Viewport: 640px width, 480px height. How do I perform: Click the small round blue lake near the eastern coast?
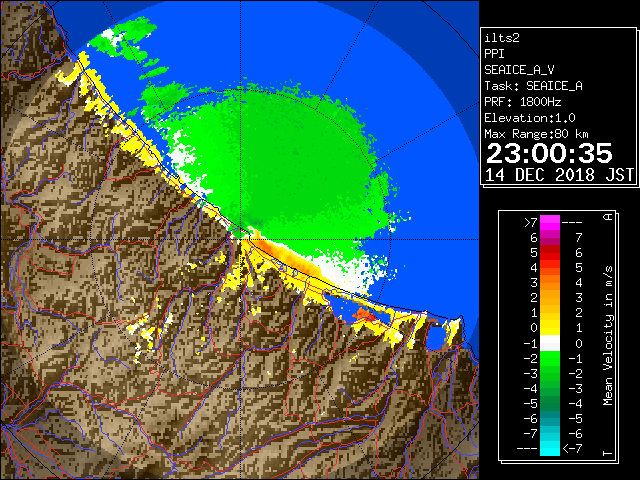(x=435, y=337)
